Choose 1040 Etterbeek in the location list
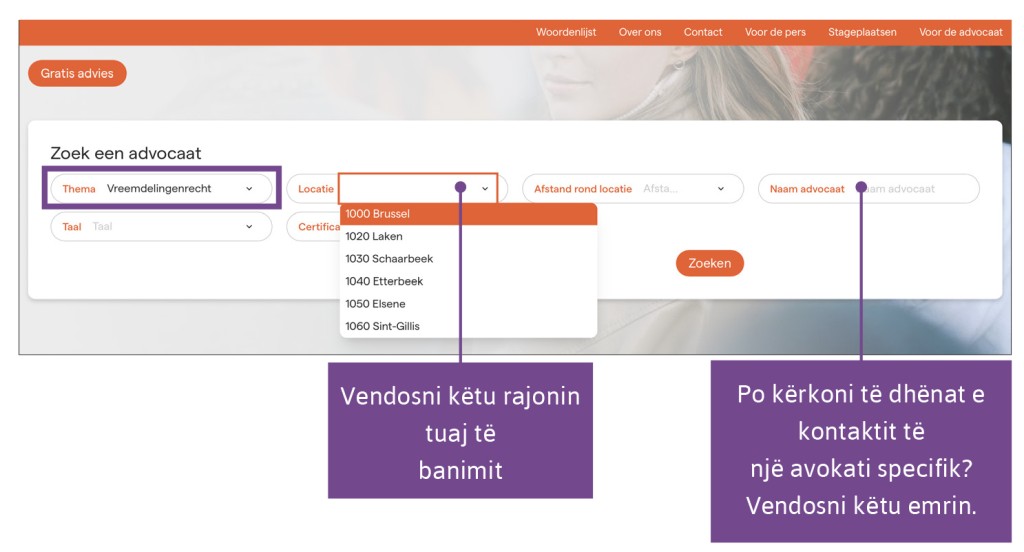The image size is (1024, 552). click(x=468, y=281)
